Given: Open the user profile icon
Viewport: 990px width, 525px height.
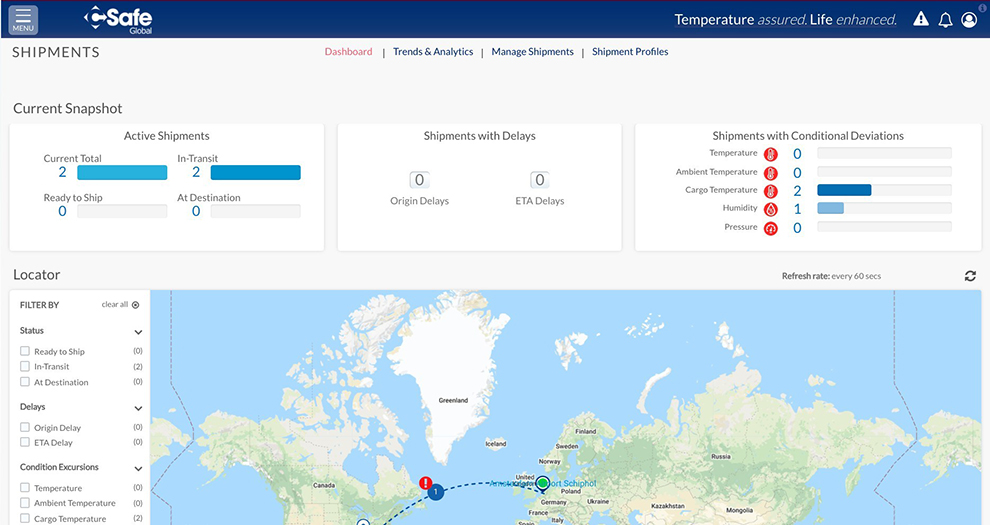Looking at the screenshot, I should (x=968, y=20).
